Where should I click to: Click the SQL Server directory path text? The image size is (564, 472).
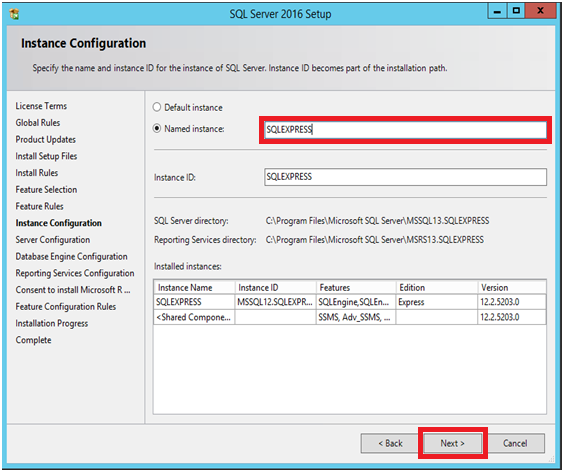(377, 221)
